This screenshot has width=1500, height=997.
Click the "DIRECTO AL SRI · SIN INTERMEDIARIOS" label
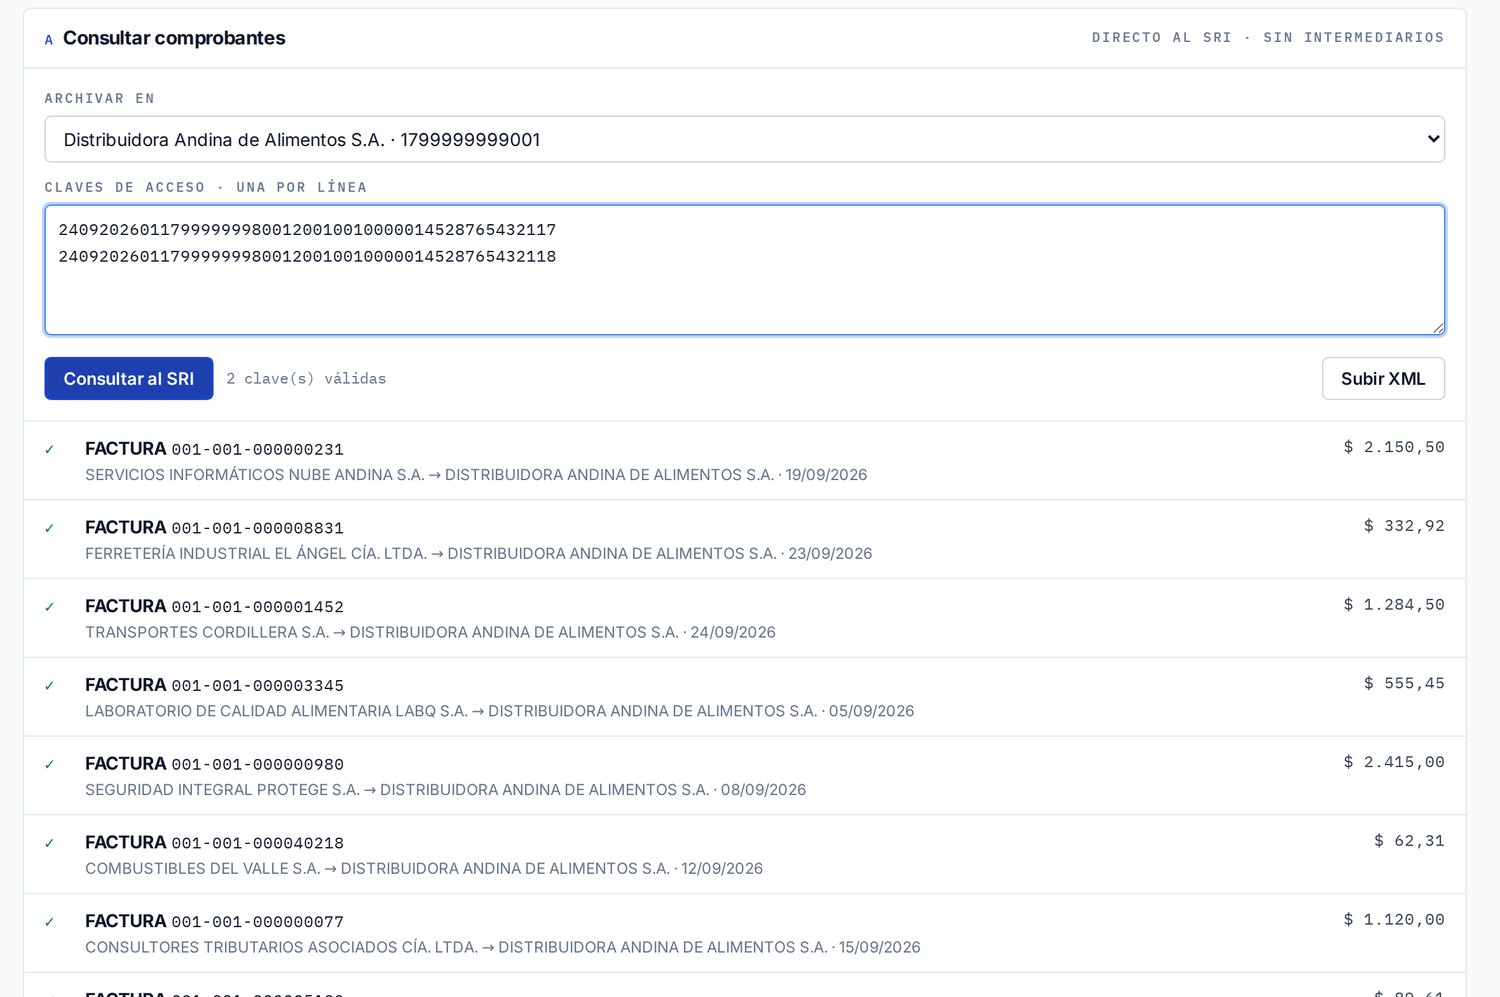(x=1268, y=38)
